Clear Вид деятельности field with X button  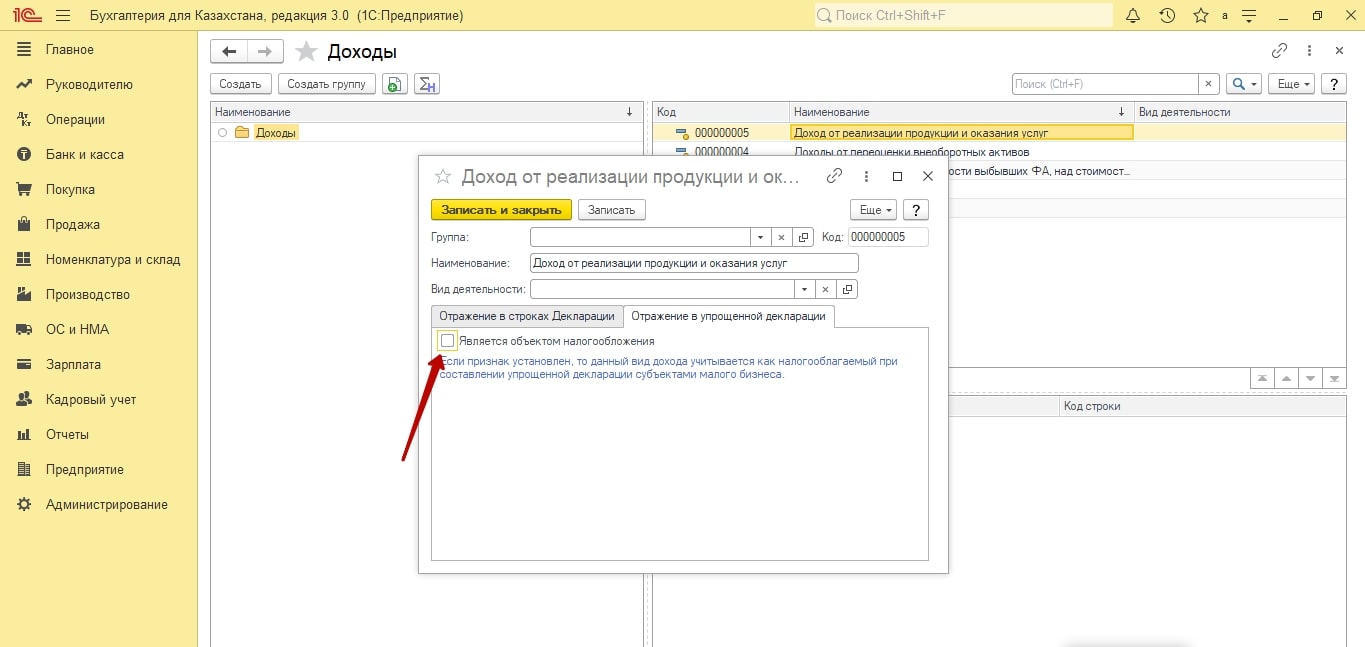(825, 289)
